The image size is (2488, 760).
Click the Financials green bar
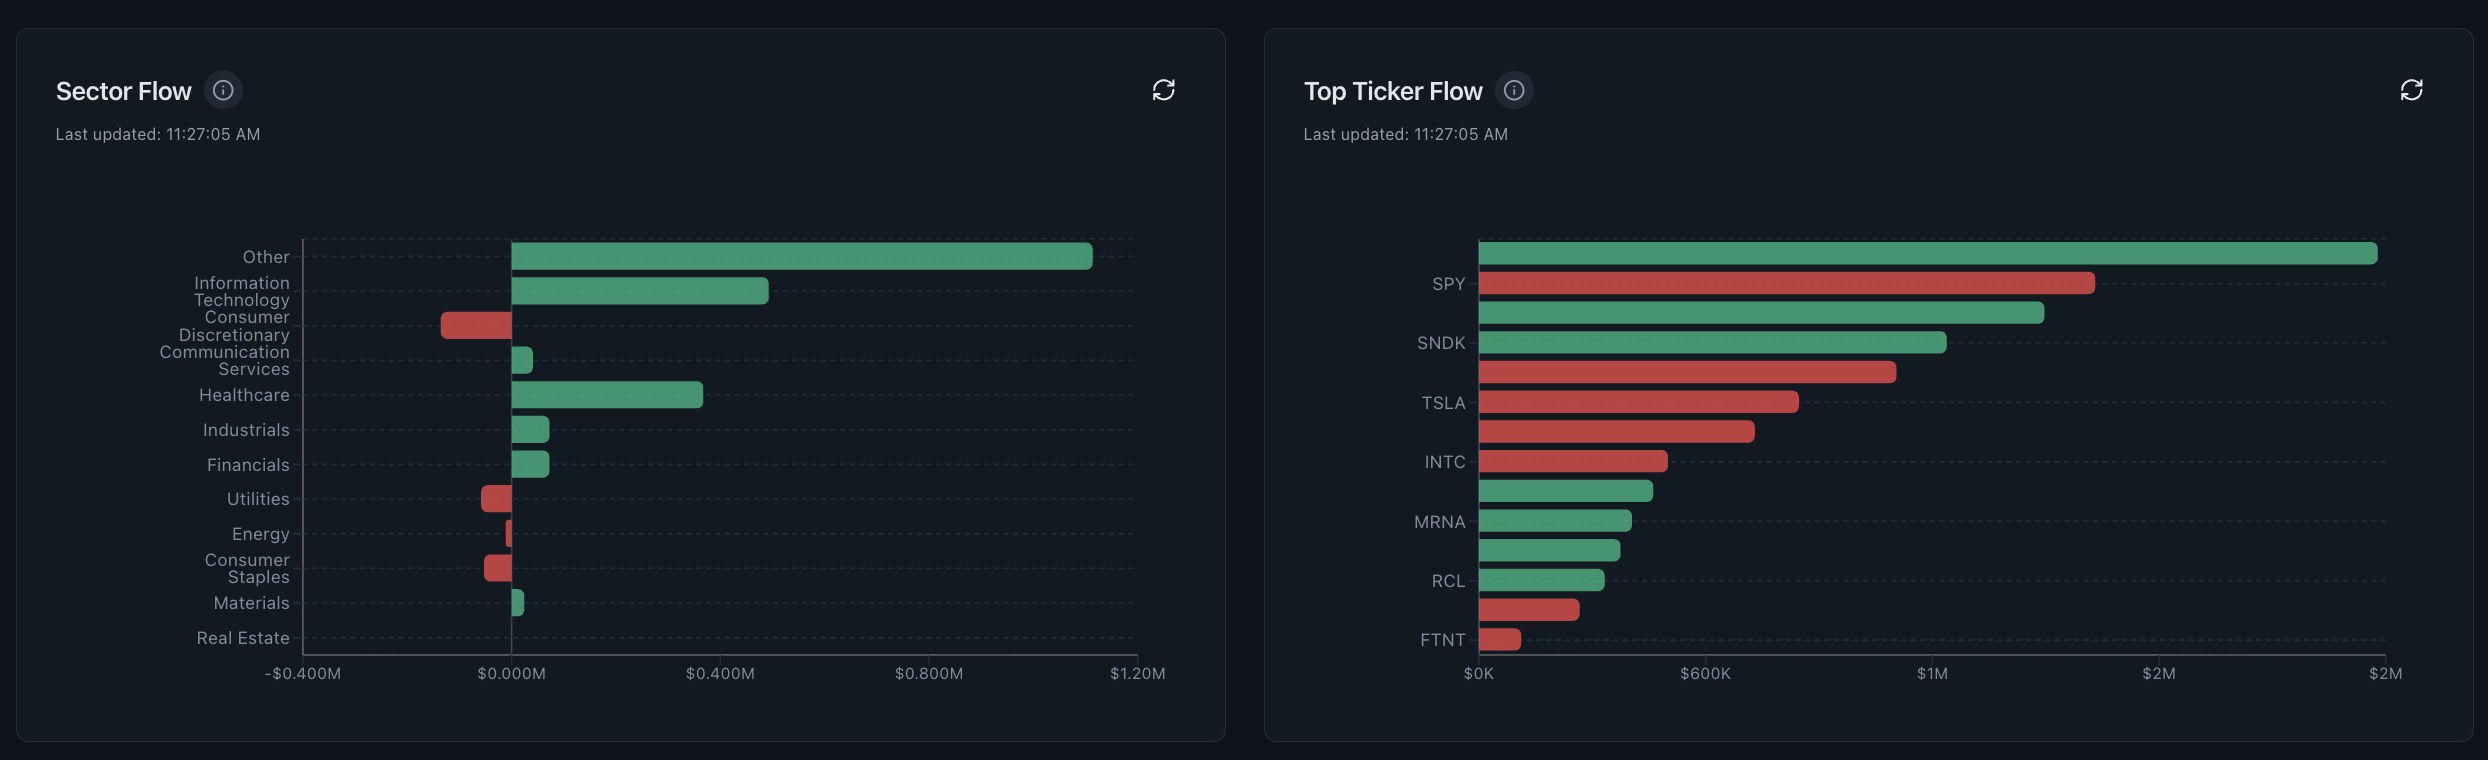[530, 464]
